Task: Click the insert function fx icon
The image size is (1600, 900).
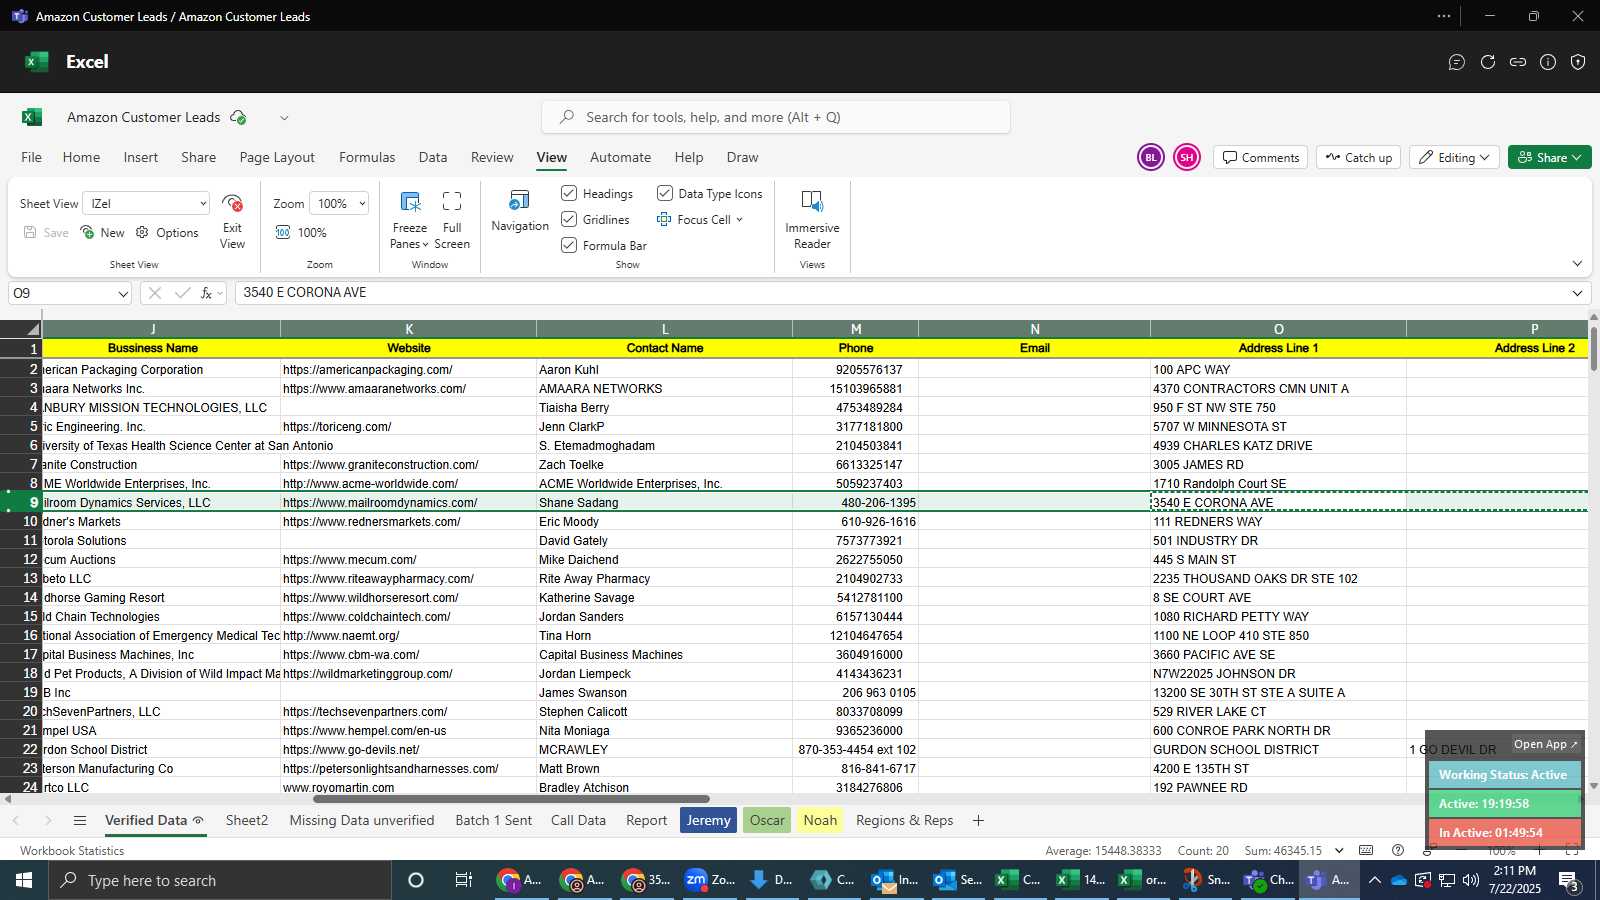Action: pyautogui.click(x=206, y=293)
